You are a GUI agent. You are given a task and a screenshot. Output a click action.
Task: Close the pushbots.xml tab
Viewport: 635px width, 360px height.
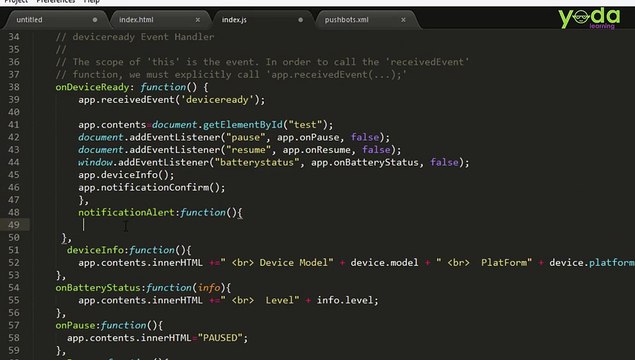click(x=403, y=20)
